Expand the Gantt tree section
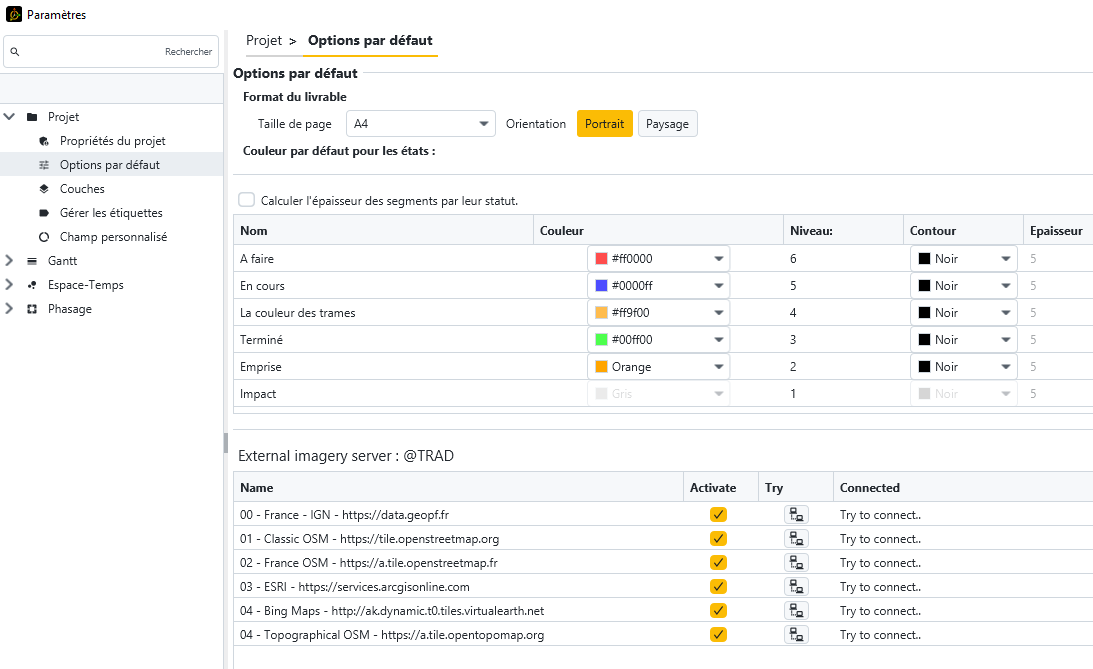The height and width of the screenshot is (669, 1093). point(9,260)
